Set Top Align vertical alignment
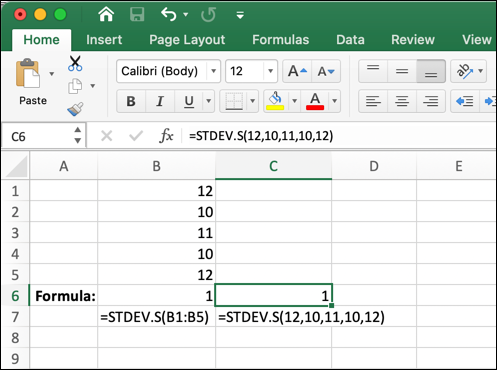This screenshot has width=497, height=370. click(x=373, y=71)
